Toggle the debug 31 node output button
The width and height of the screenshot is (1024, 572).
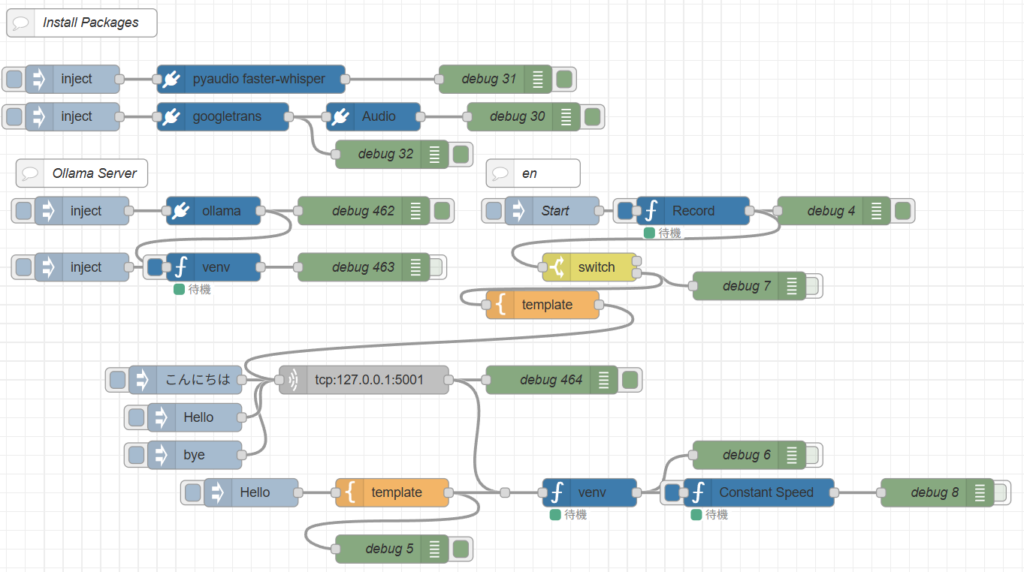565,79
